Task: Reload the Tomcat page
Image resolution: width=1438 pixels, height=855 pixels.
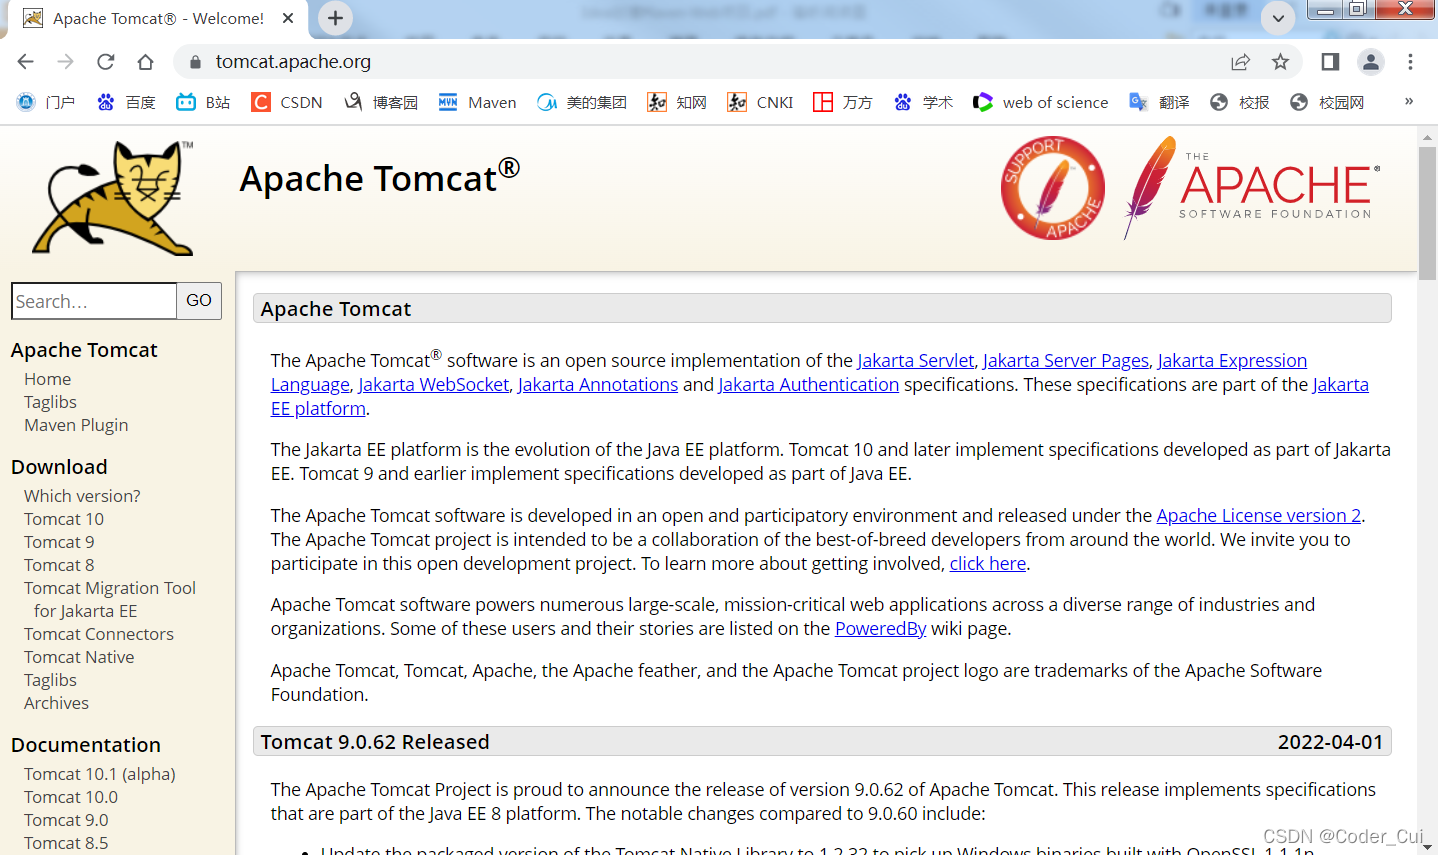Action: pyautogui.click(x=106, y=62)
